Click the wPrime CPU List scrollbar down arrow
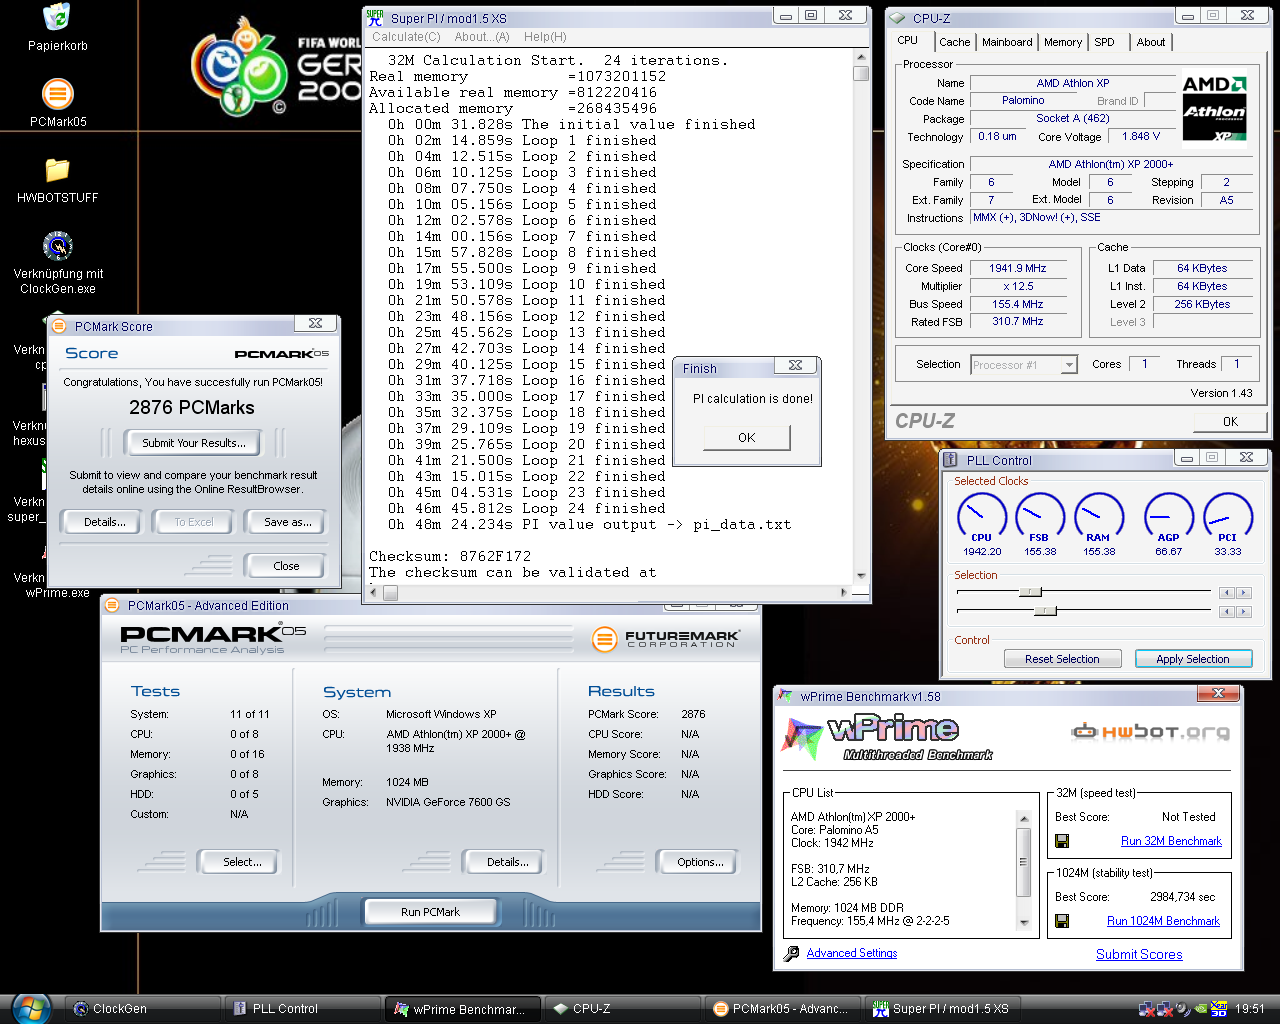Screen dimensions: 1280x1024 (x=1023, y=923)
